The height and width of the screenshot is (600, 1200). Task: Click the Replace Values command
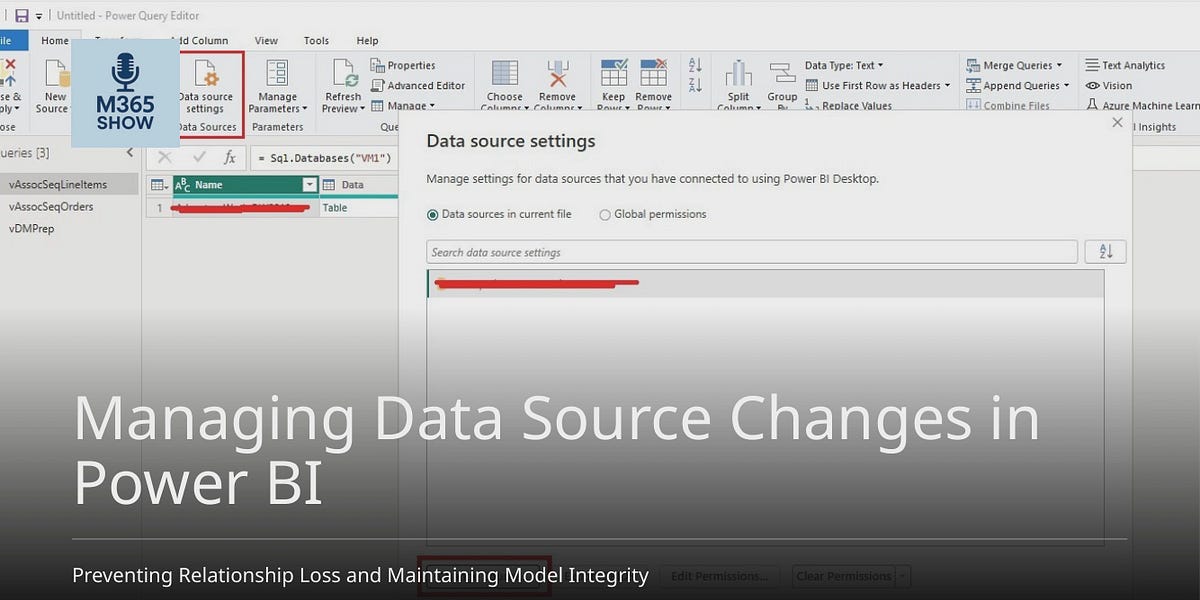click(x=849, y=105)
